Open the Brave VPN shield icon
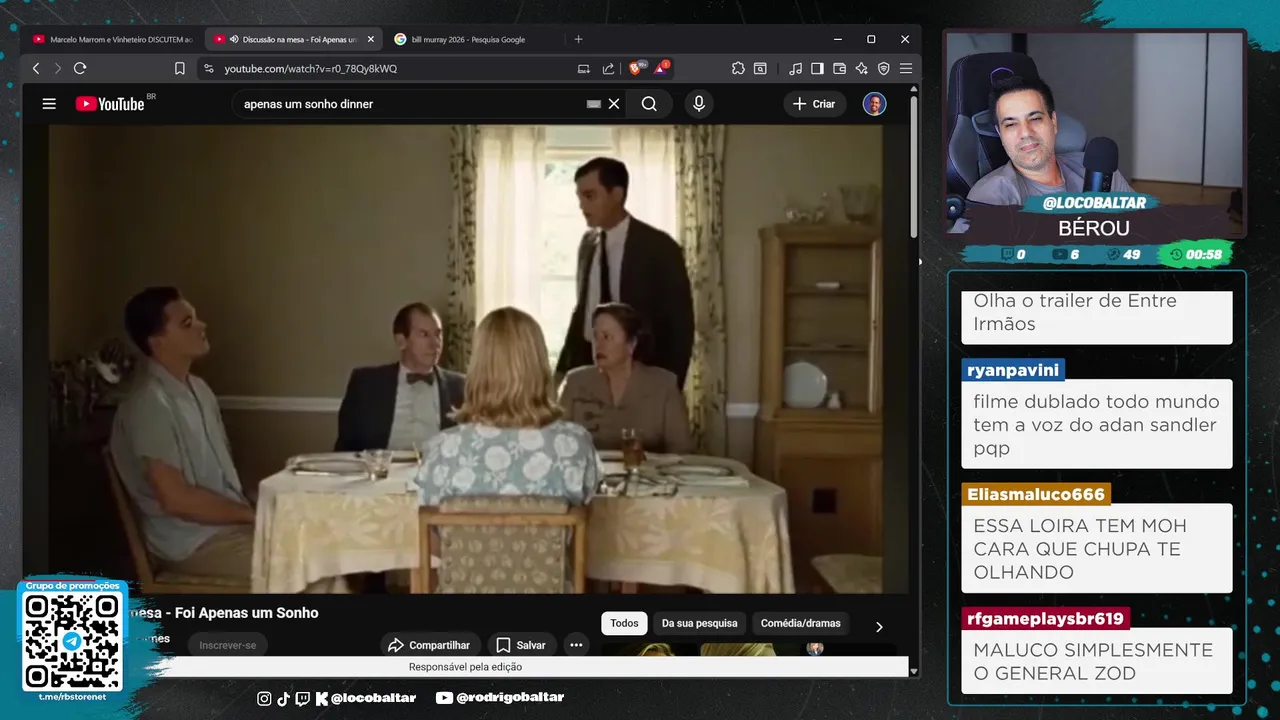The width and height of the screenshot is (1280, 720). [x=883, y=68]
